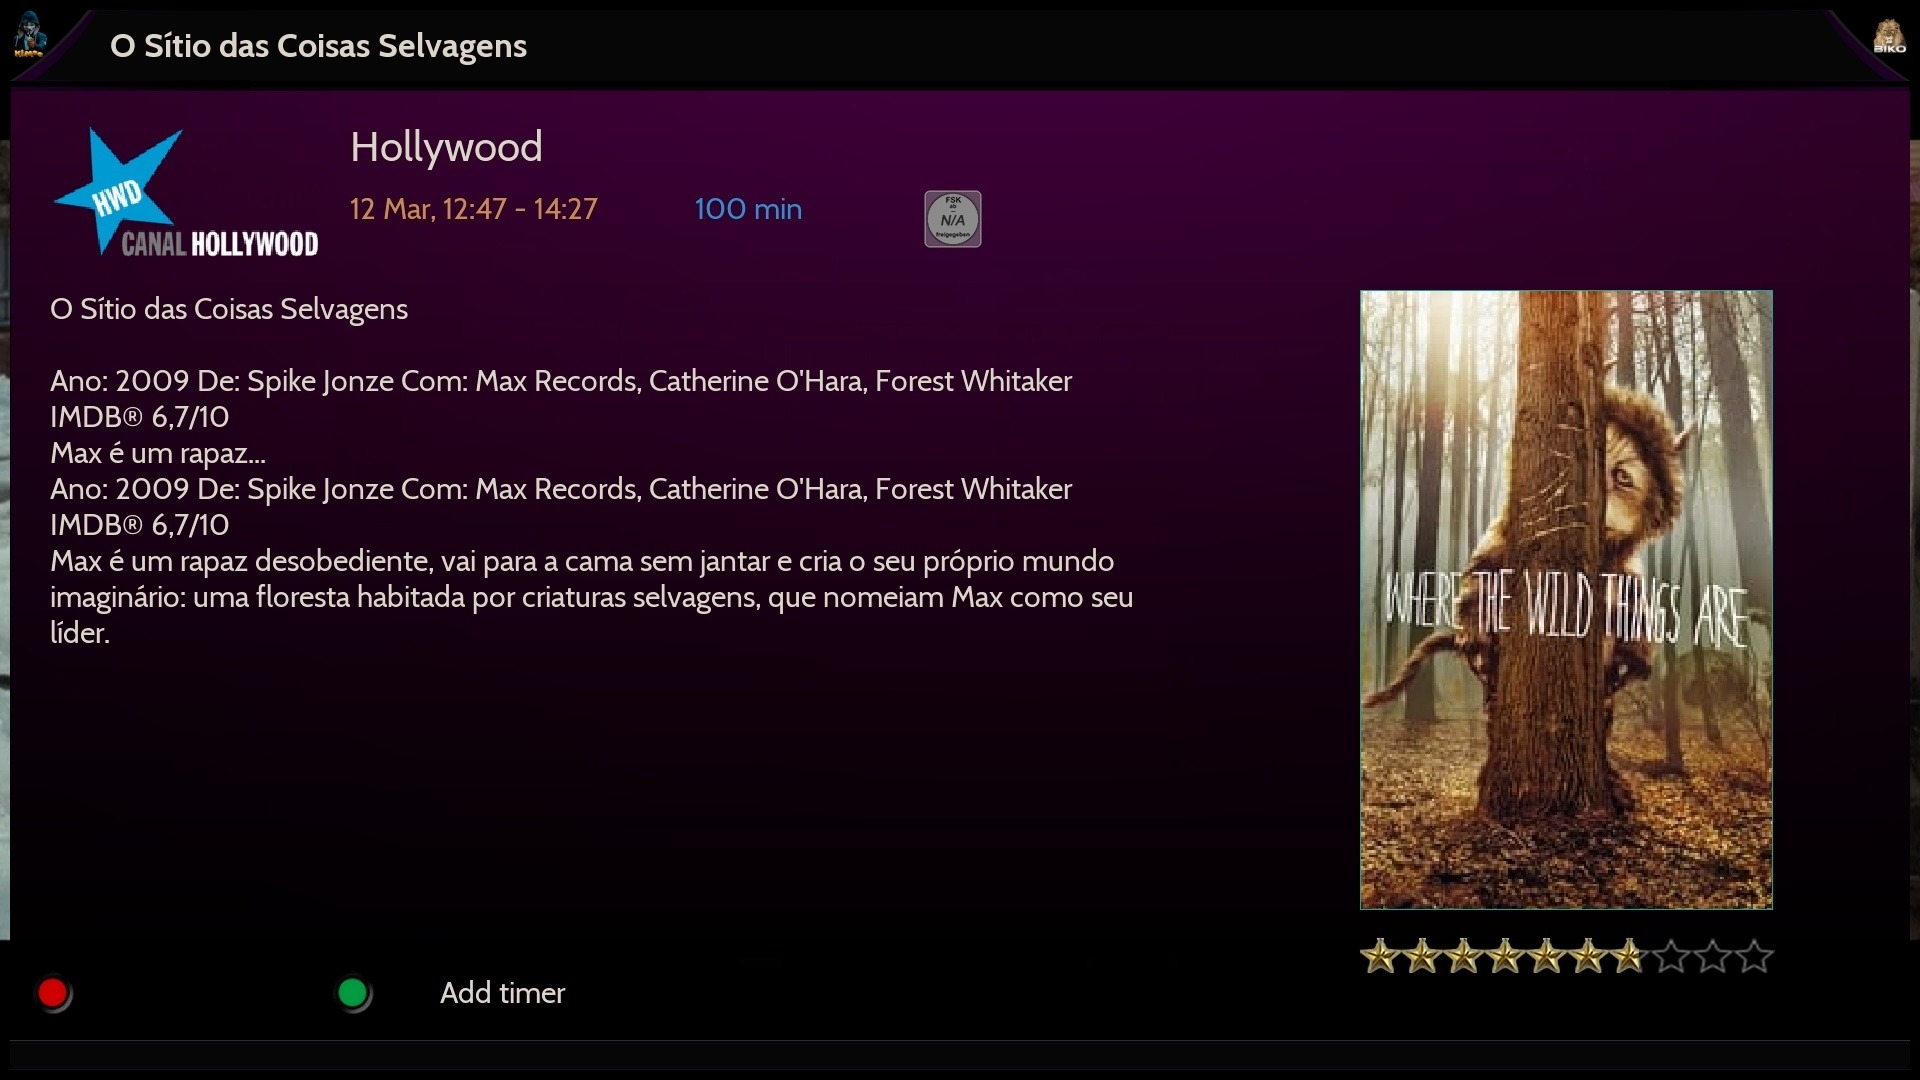Viewport: 1920px width, 1080px height.
Task: Click the synopsis paragraph about Max desobediente
Action: pos(590,596)
